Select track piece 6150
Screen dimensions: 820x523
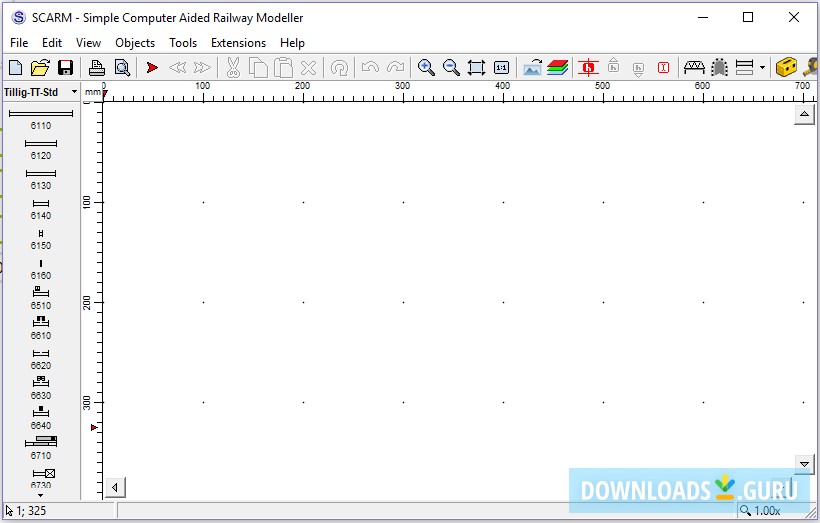tap(41, 239)
